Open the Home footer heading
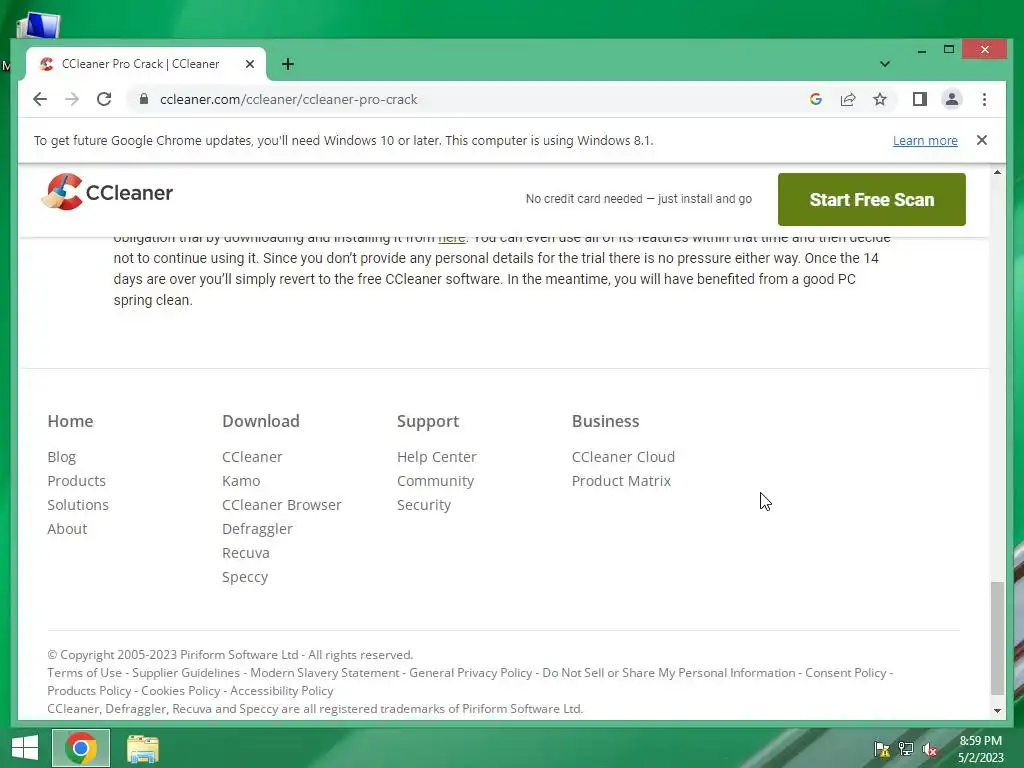Image resolution: width=1024 pixels, height=768 pixels. [x=70, y=421]
